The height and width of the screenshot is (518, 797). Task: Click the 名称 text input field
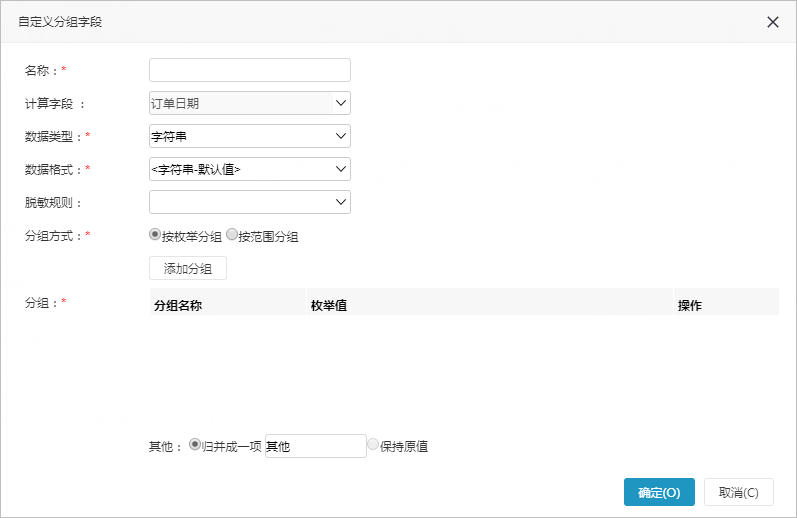point(250,70)
